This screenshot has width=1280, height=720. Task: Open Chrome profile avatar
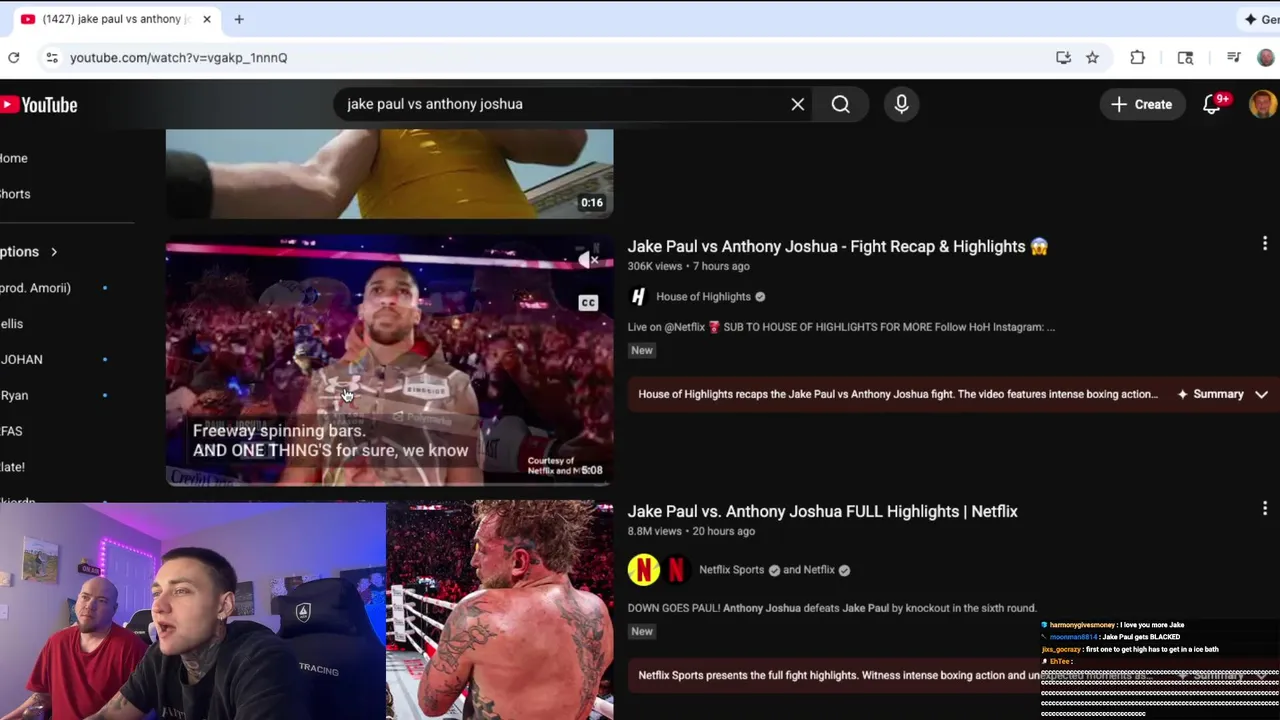click(1266, 58)
